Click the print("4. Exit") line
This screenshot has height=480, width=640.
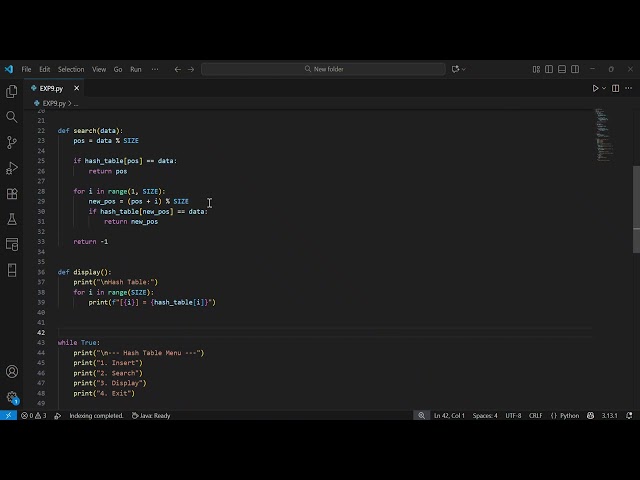104,393
